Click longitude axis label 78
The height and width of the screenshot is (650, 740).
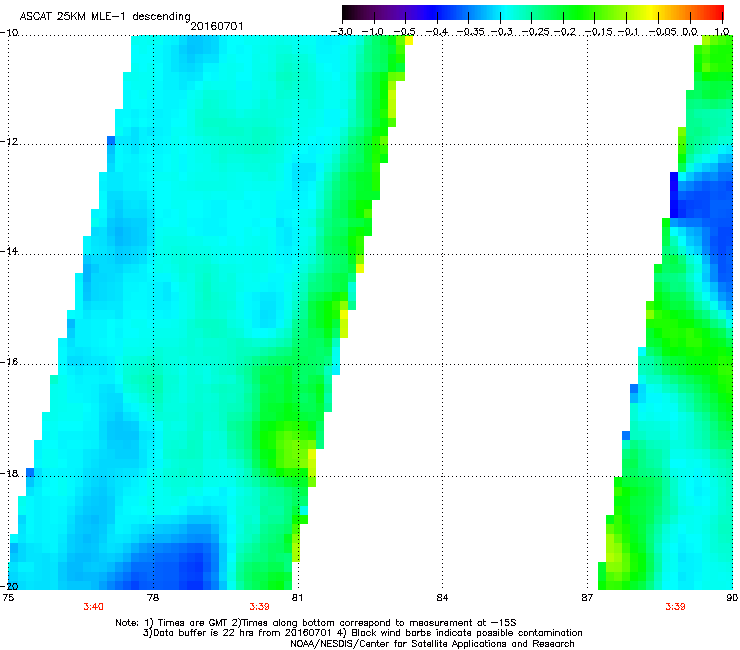click(153, 598)
